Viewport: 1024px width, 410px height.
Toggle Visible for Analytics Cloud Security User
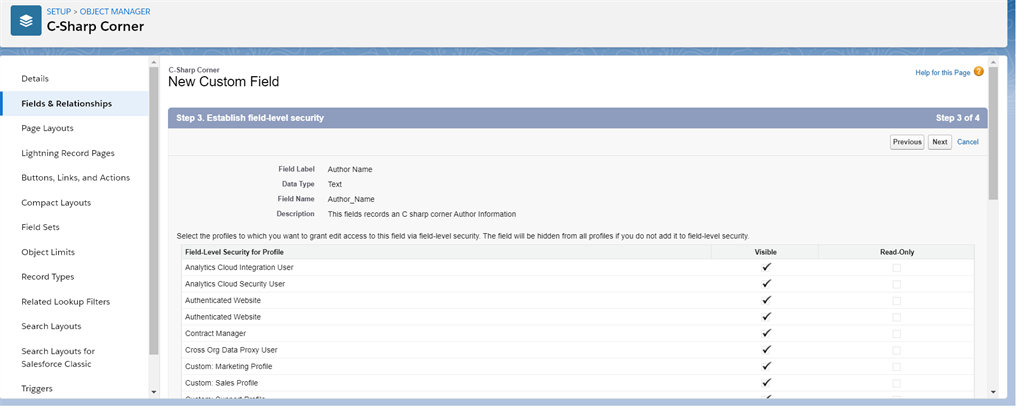[x=767, y=283]
